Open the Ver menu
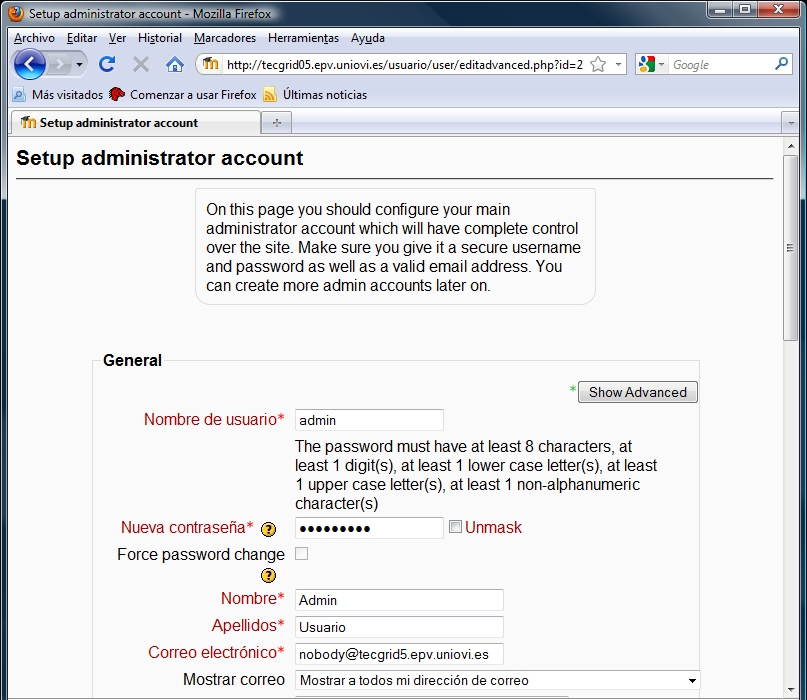 117,38
